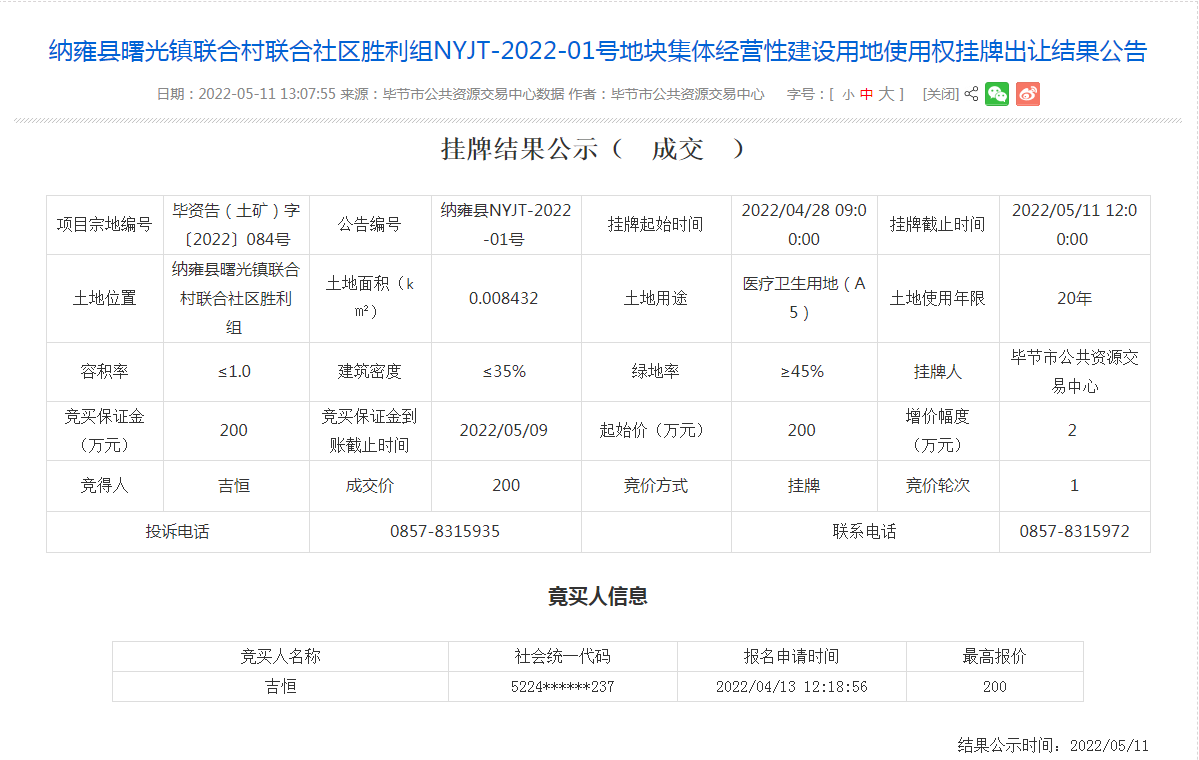Click the announcement number 纳雍县NYJT-2022-01号 cell
The image size is (1199, 760).
click(506, 225)
